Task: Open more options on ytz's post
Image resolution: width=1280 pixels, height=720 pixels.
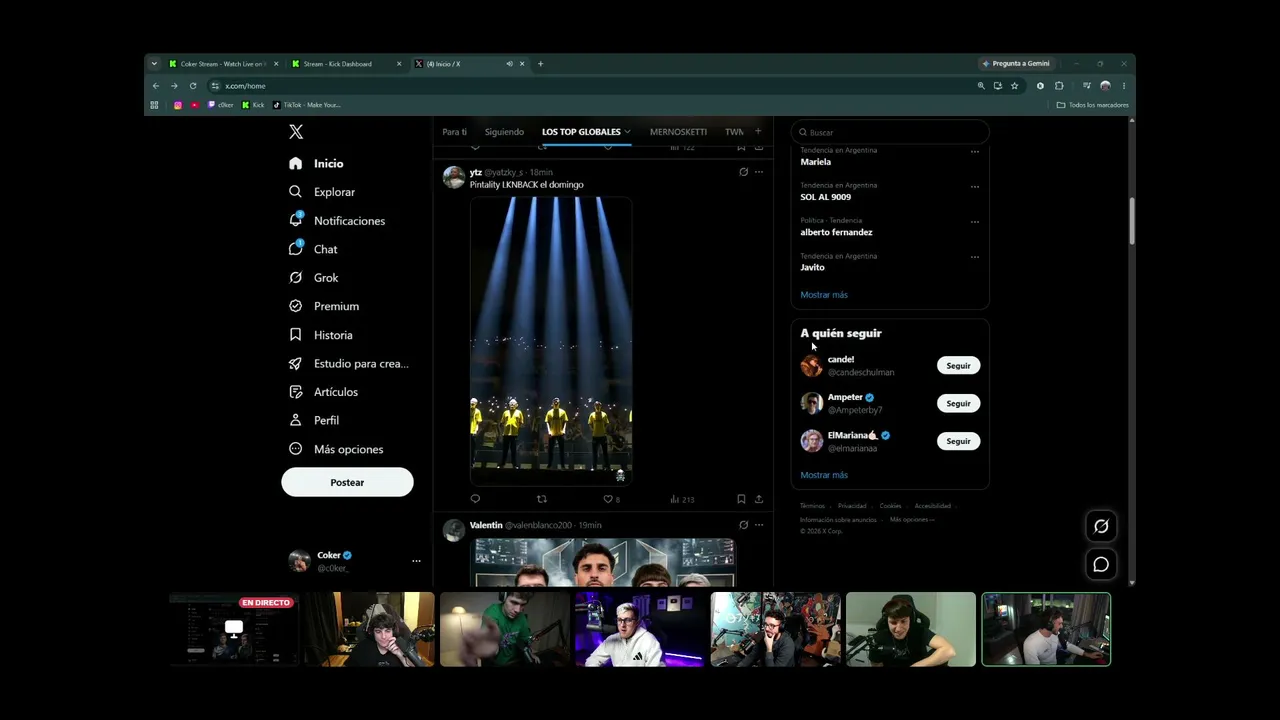Action: click(759, 172)
